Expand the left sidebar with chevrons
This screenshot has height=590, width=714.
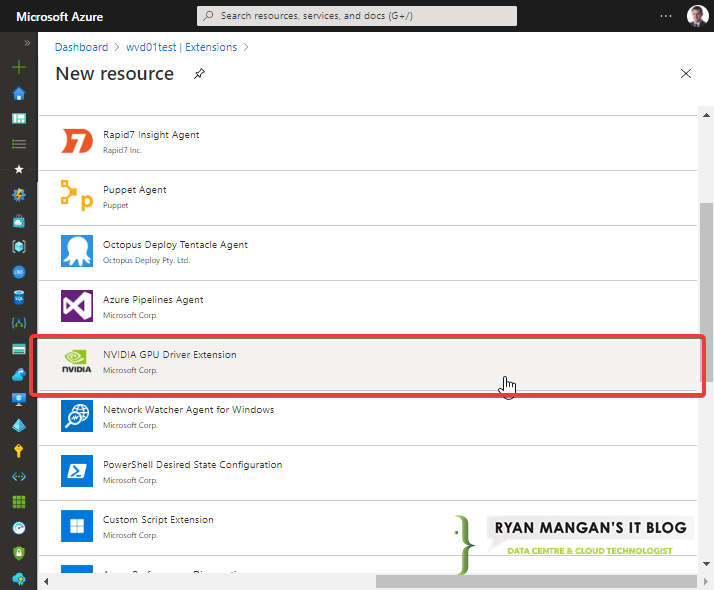tap(27, 43)
